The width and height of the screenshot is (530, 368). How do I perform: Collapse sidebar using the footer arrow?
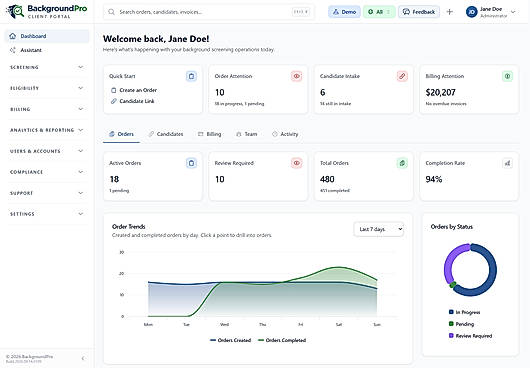point(83,358)
